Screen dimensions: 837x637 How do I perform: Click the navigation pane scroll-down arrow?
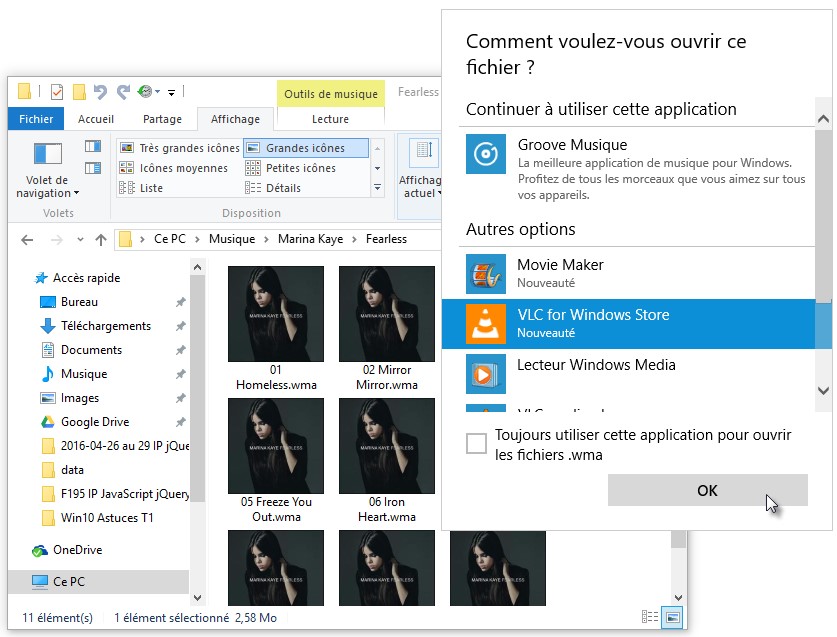click(198, 598)
